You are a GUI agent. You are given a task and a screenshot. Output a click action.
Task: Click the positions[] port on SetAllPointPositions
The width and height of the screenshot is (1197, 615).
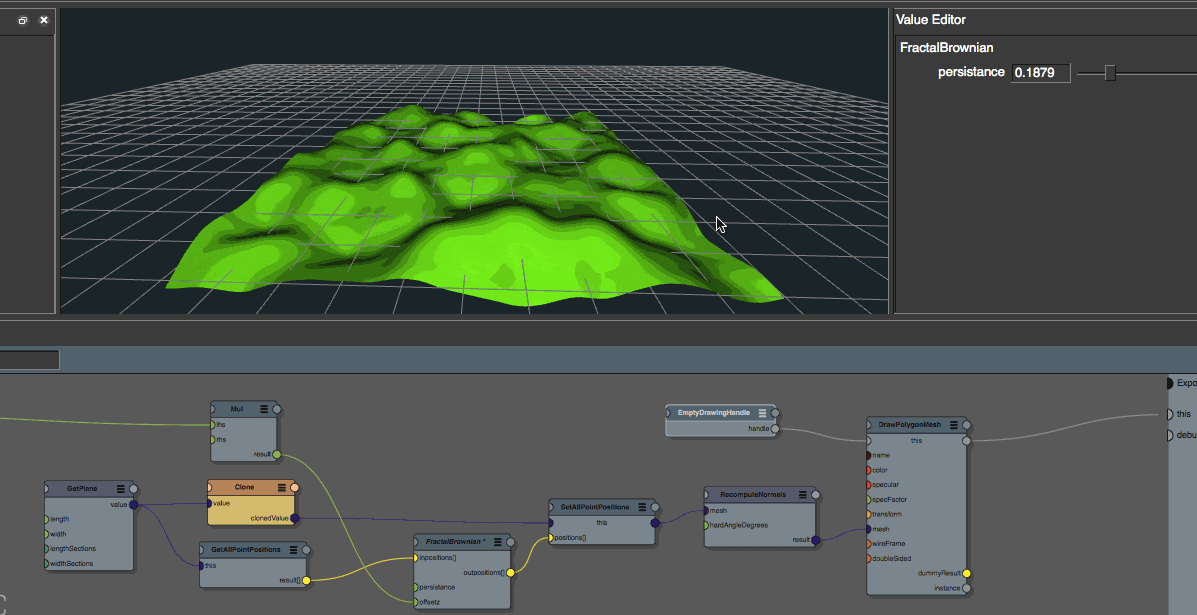551,538
